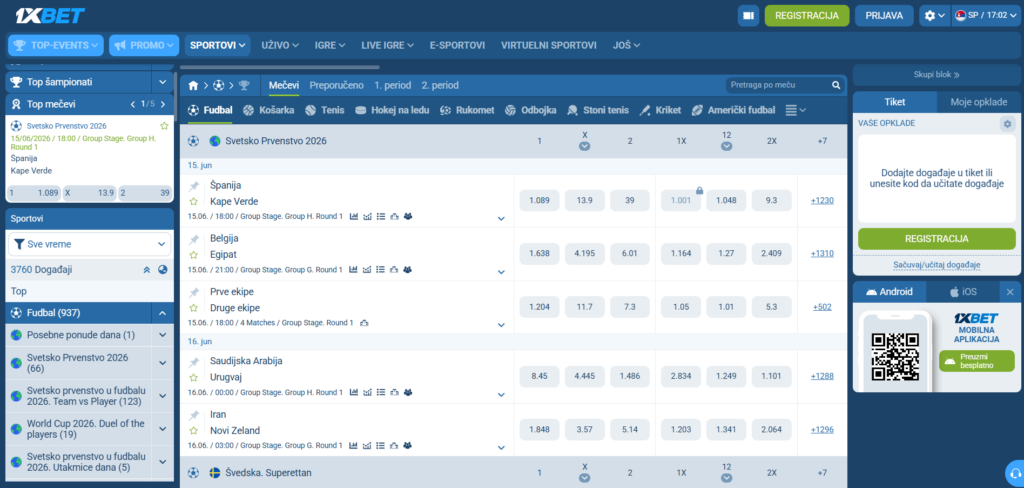The width and height of the screenshot is (1024, 488).
Task: Pin the Iran vs Novi Zeland match
Action: click(x=194, y=415)
